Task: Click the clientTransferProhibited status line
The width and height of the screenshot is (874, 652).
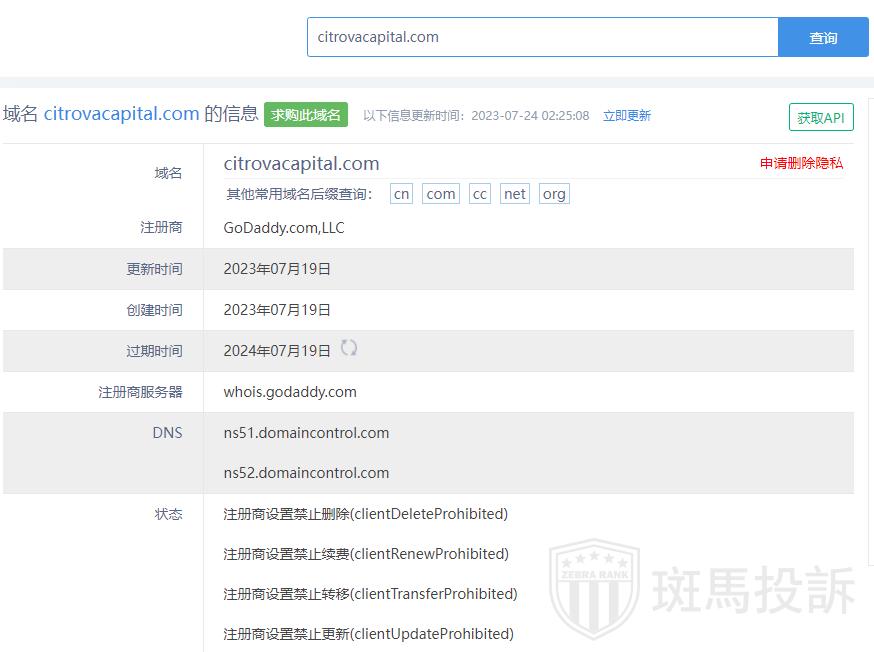Action: tap(370, 594)
